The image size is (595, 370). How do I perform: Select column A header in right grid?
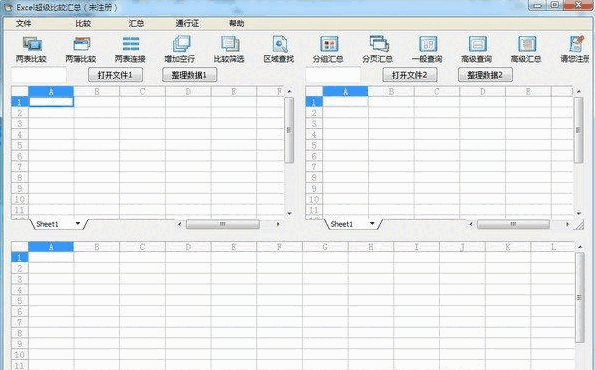pos(345,91)
